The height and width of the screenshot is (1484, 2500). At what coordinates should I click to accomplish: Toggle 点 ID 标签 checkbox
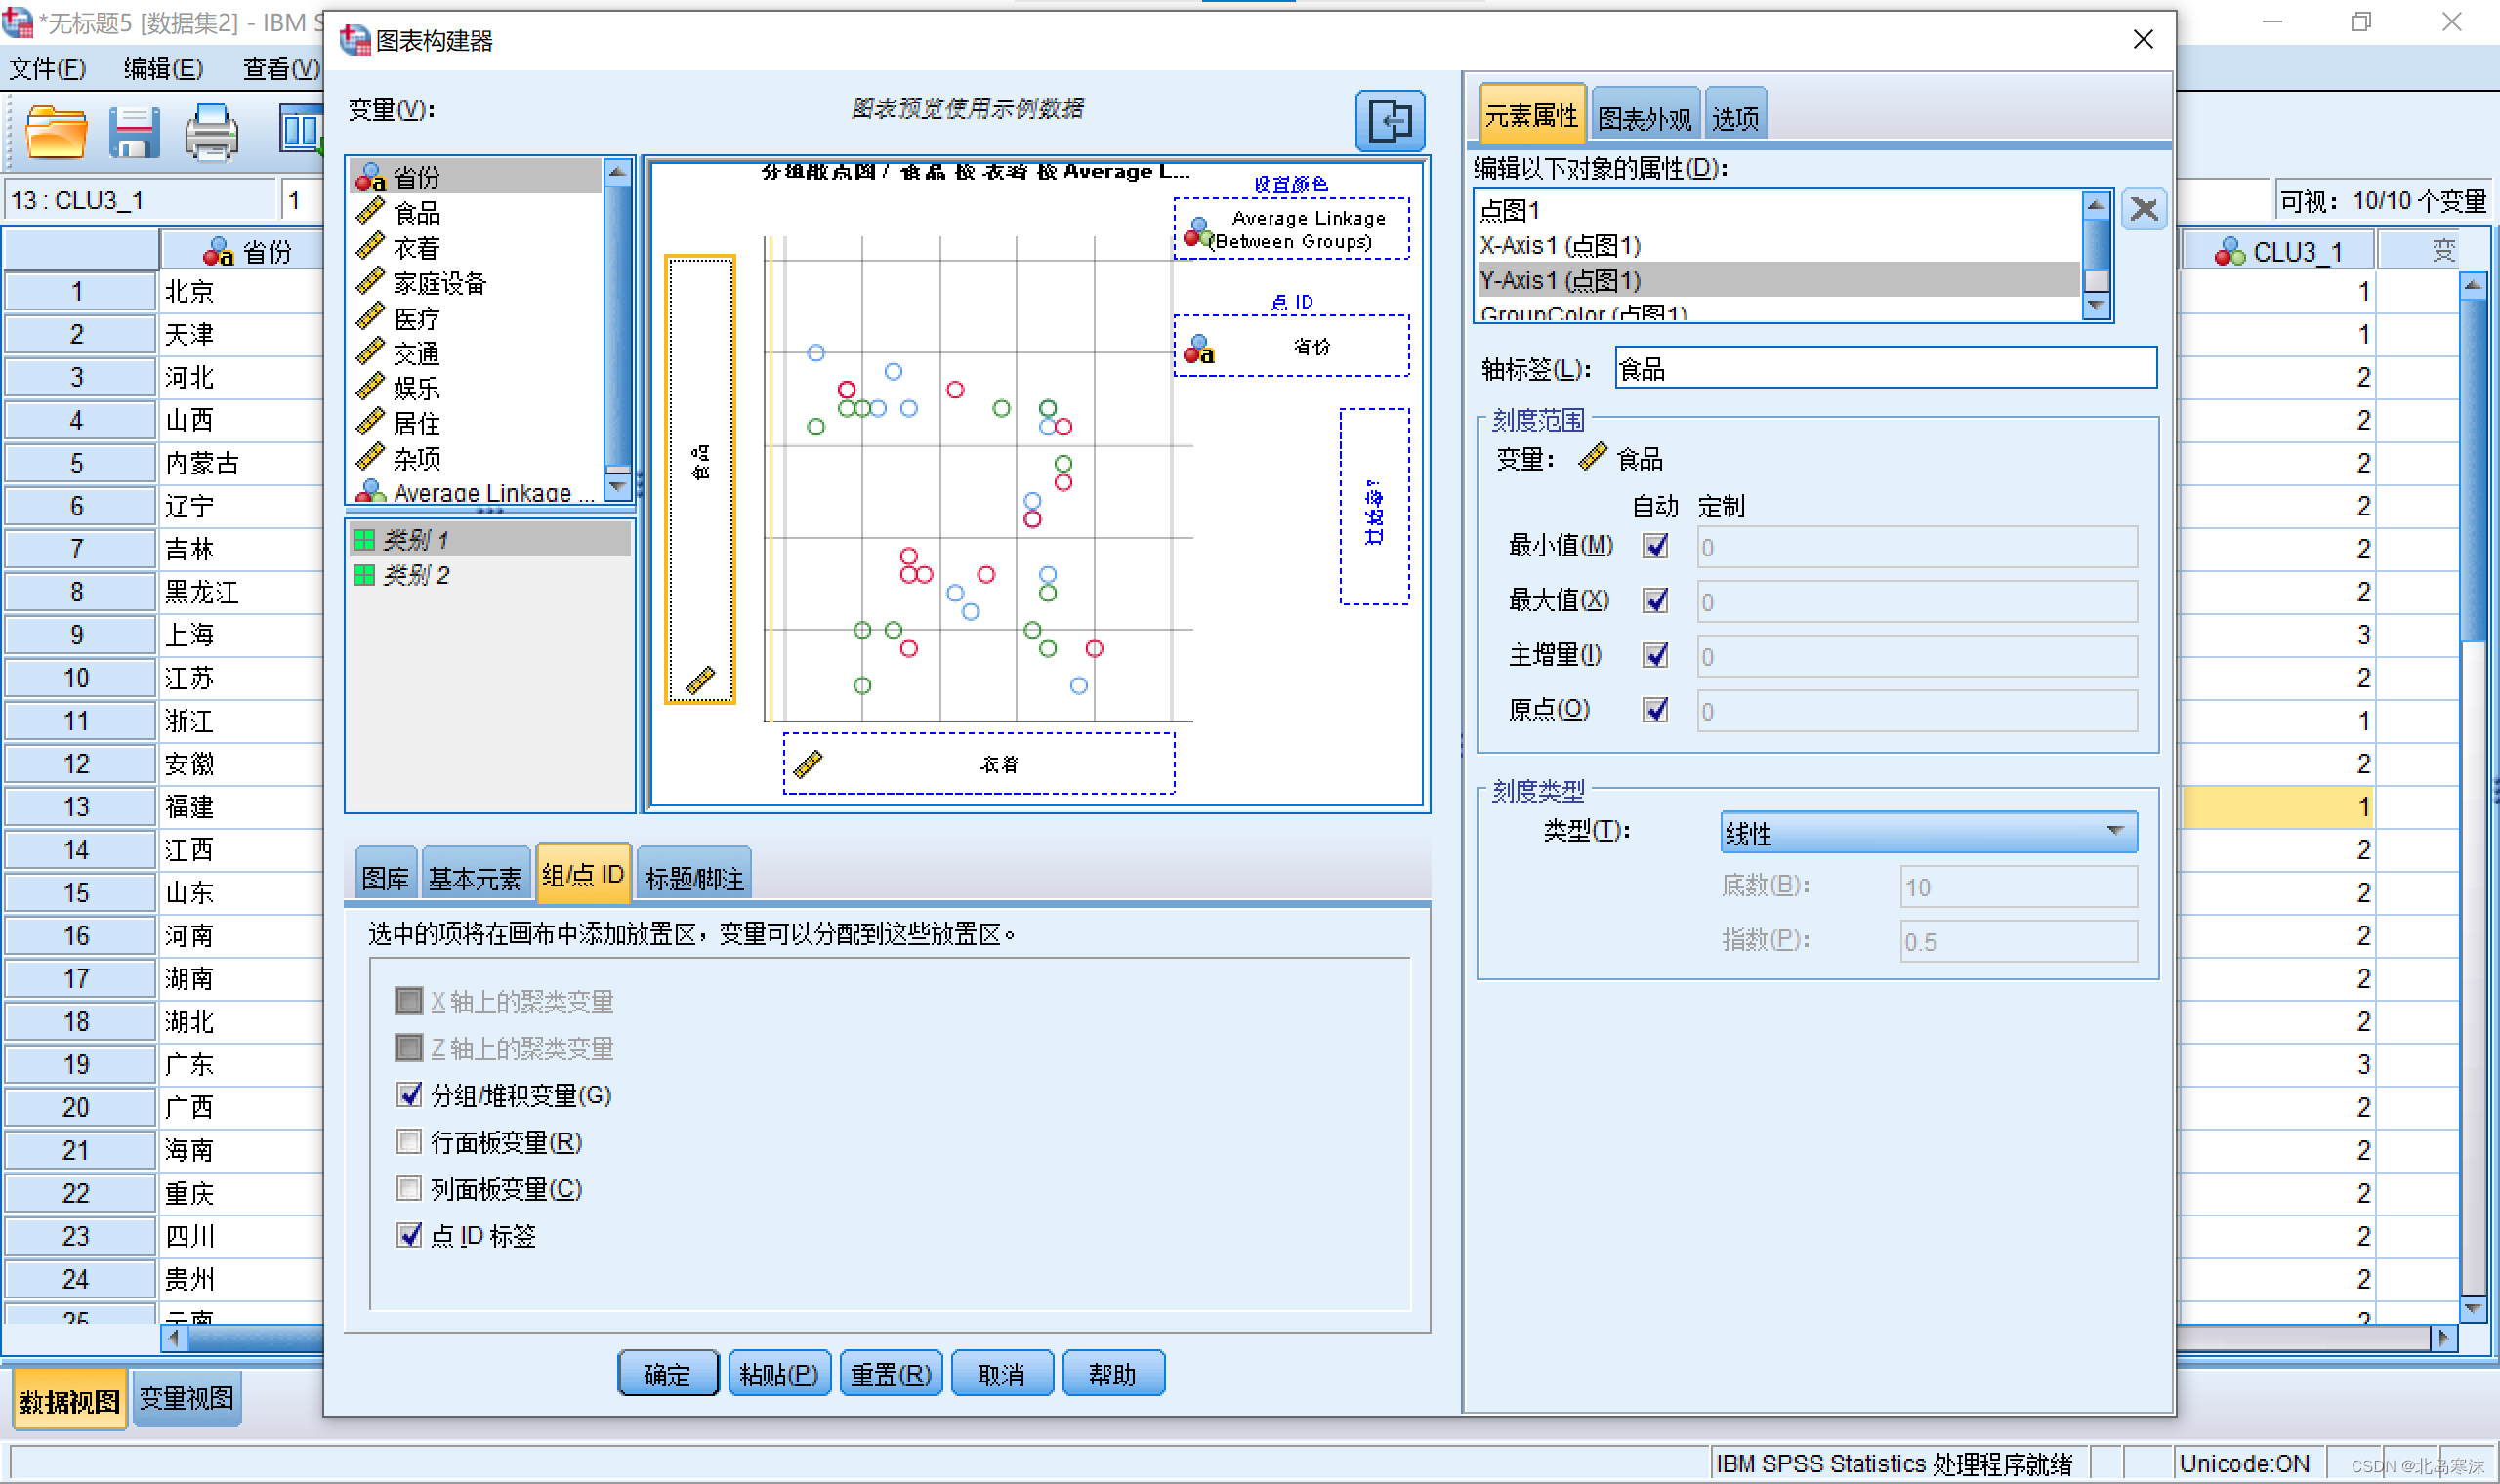coord(409,1236)
